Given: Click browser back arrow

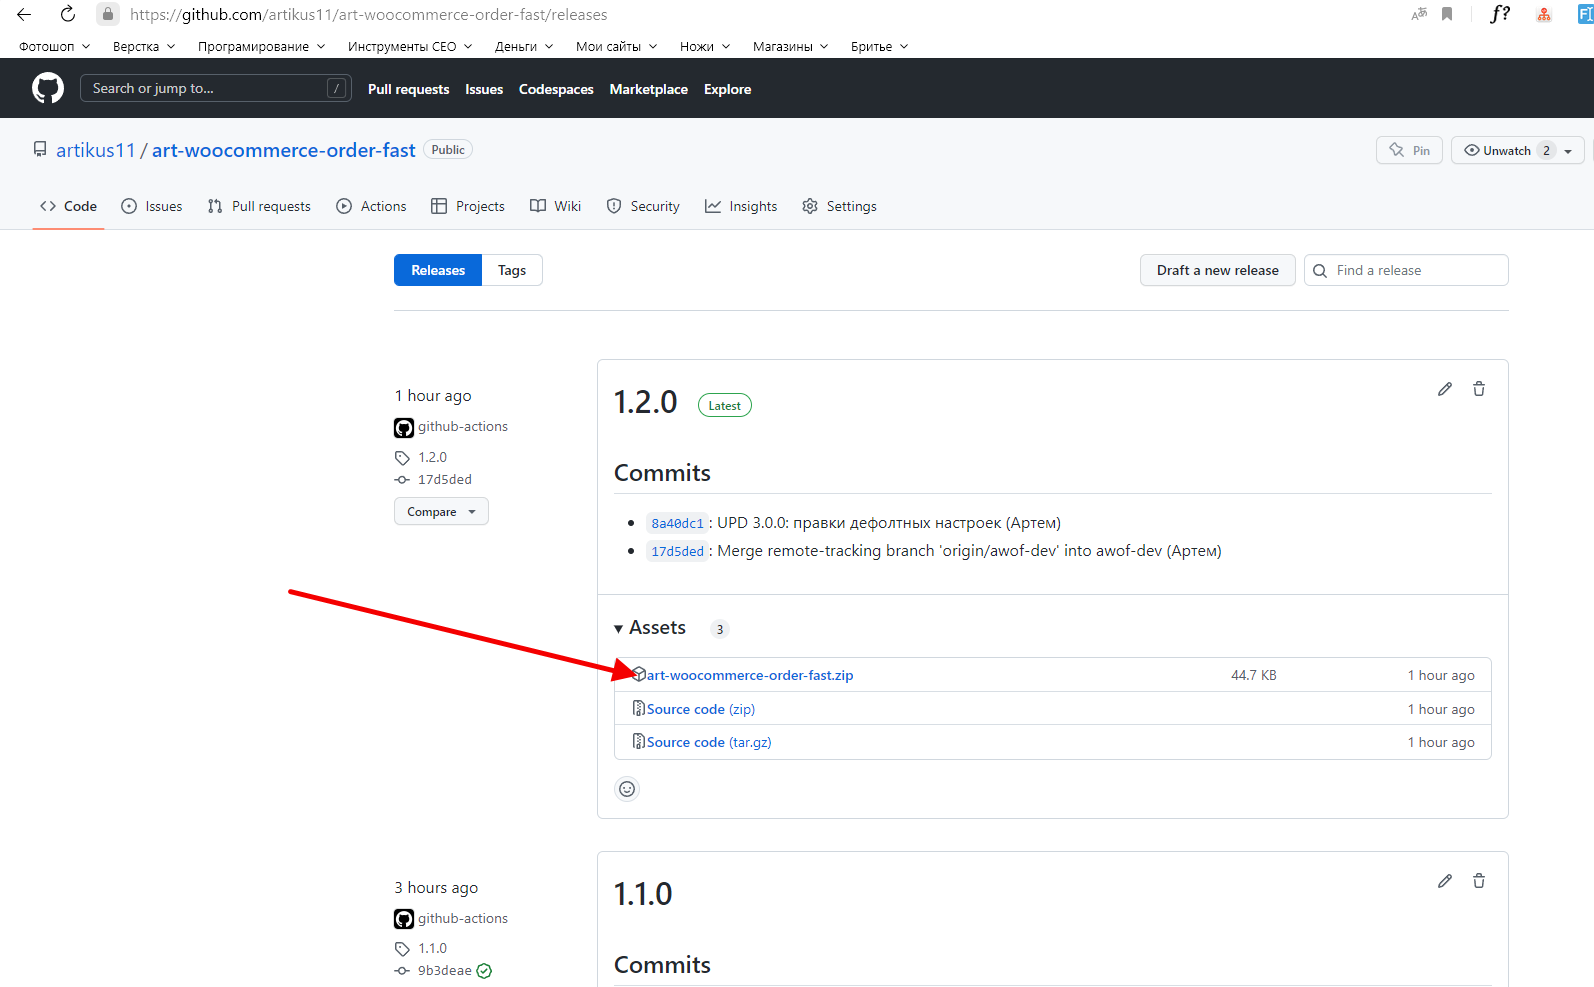Looking at the screenshot, I should [24, 14].
